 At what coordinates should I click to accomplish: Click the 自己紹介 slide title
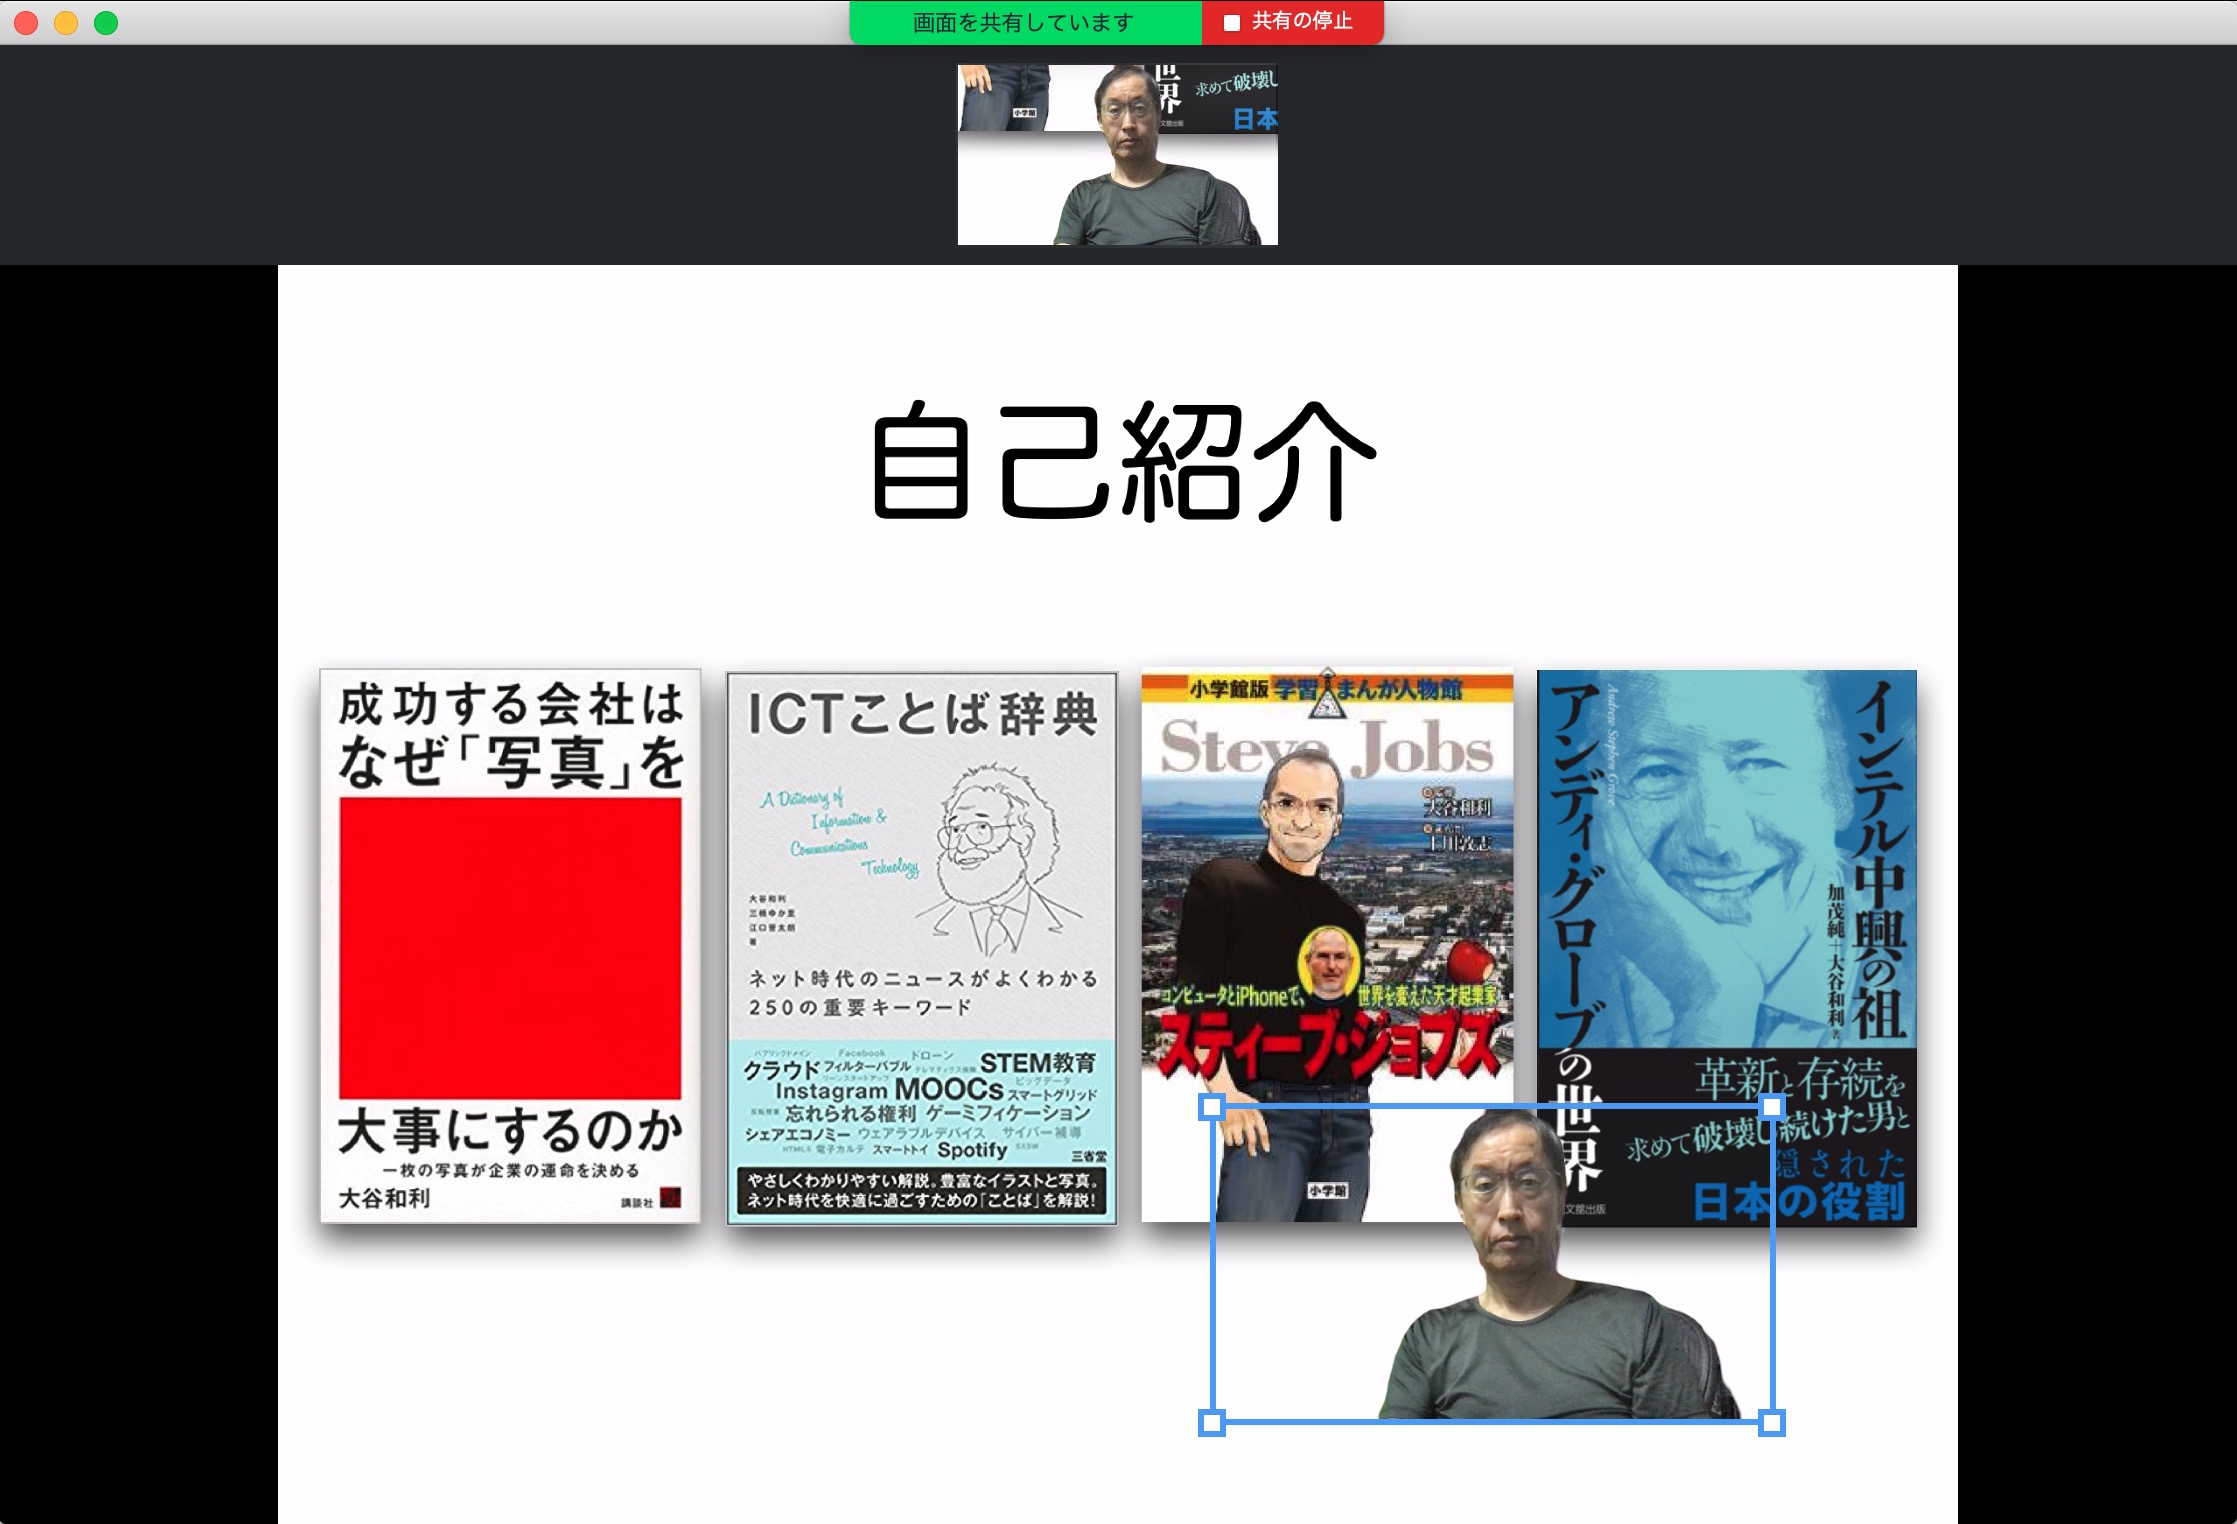pos(1124,461)
